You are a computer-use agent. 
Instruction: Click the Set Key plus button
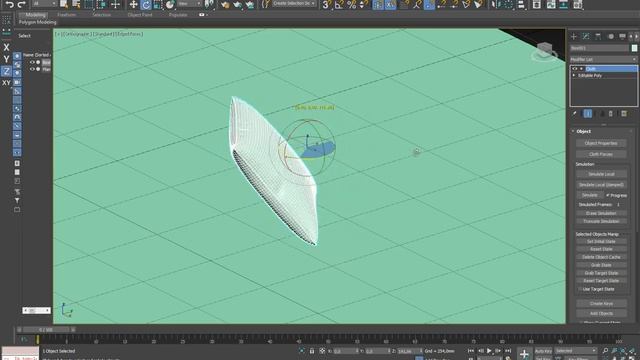click(524, 354)
